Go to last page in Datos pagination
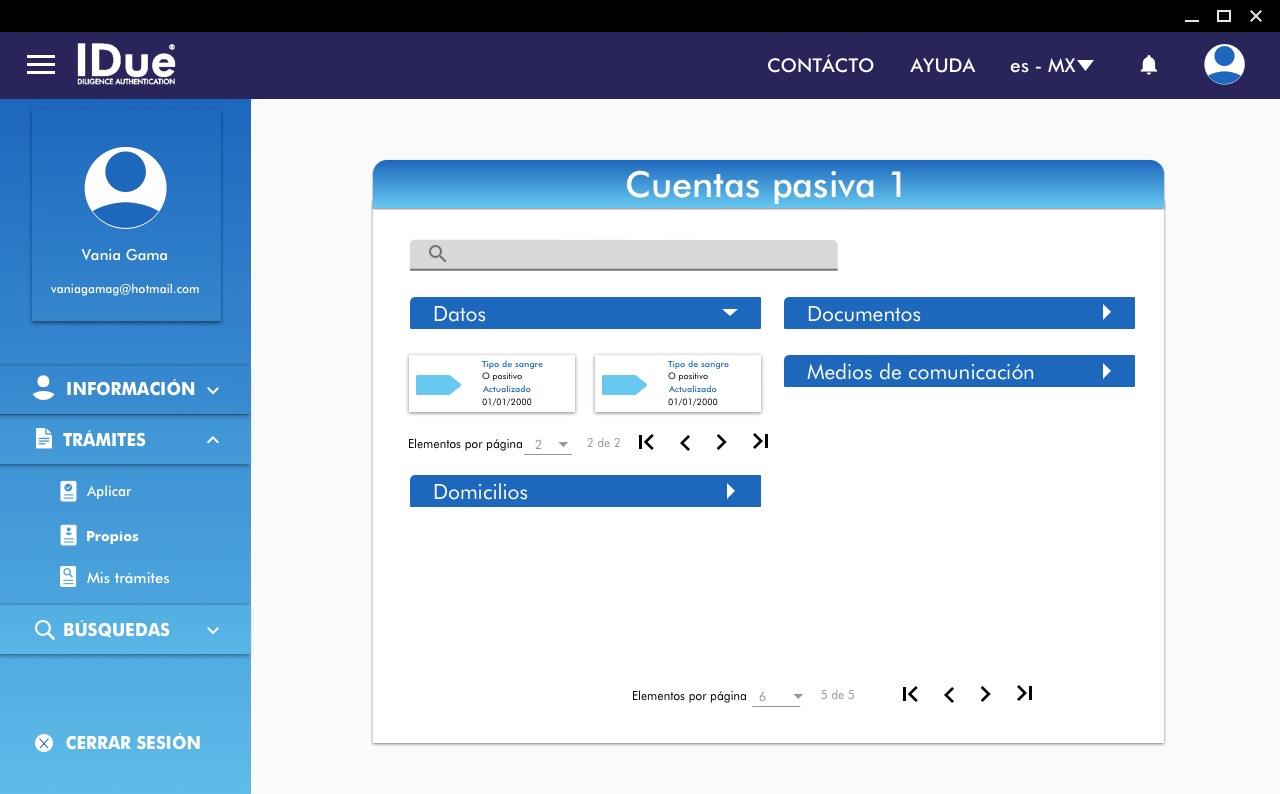 (760, 442)
